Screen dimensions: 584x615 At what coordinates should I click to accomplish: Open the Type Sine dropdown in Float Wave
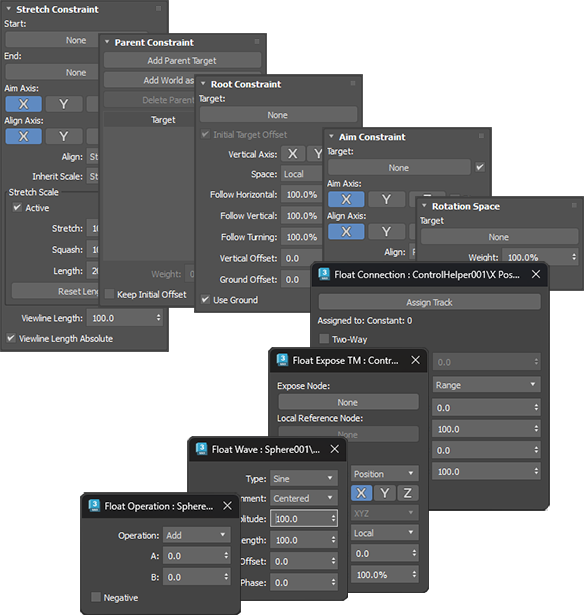click(x=304, y=478)
